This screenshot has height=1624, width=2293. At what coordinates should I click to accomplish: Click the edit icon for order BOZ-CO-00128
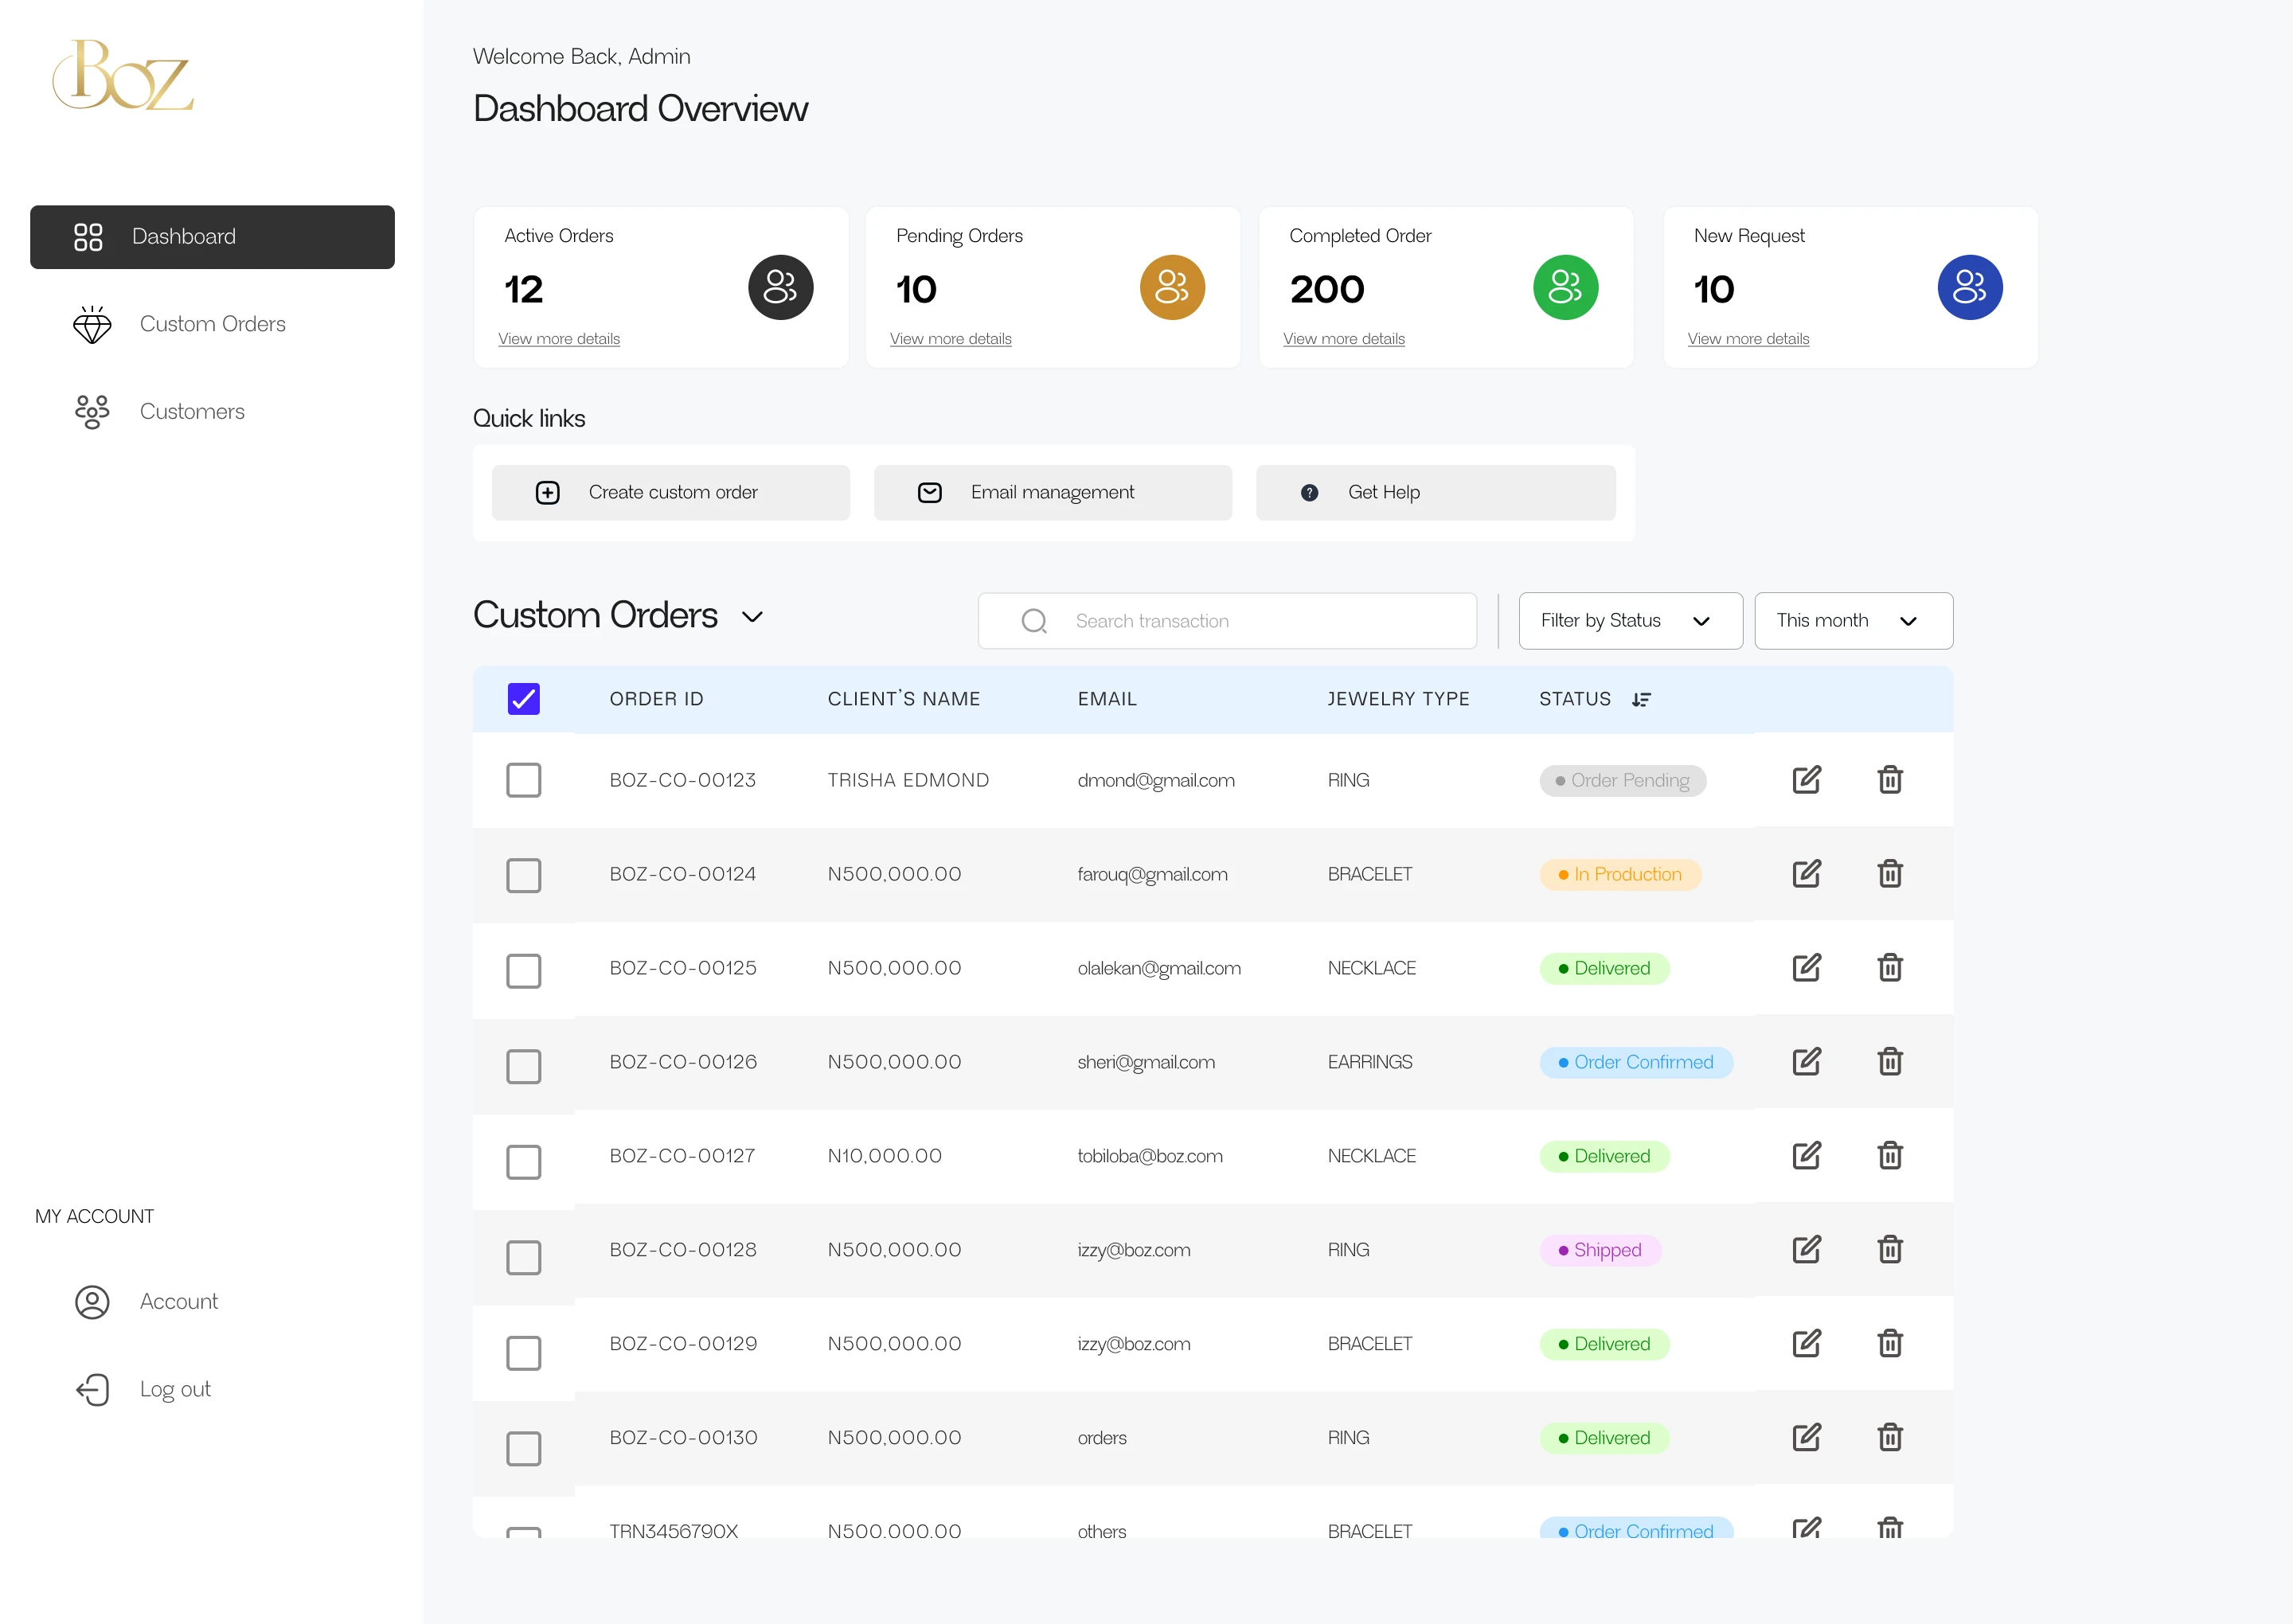pyautogui.click(x=1806, y=1250)
